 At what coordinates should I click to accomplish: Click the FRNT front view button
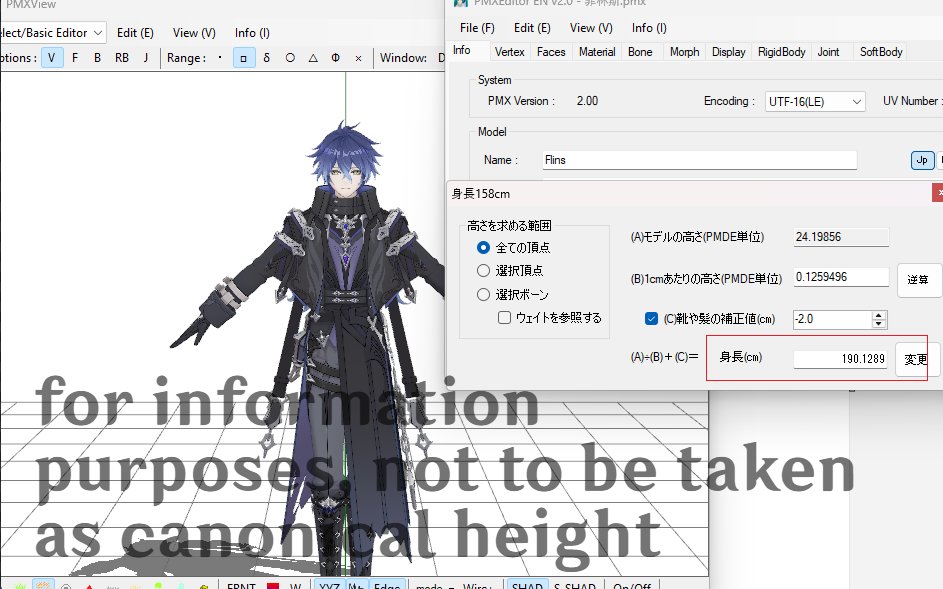[241, 585]
